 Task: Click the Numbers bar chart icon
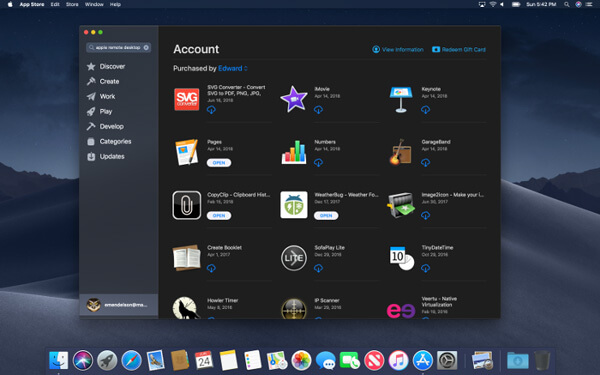(x=294, y=152)
